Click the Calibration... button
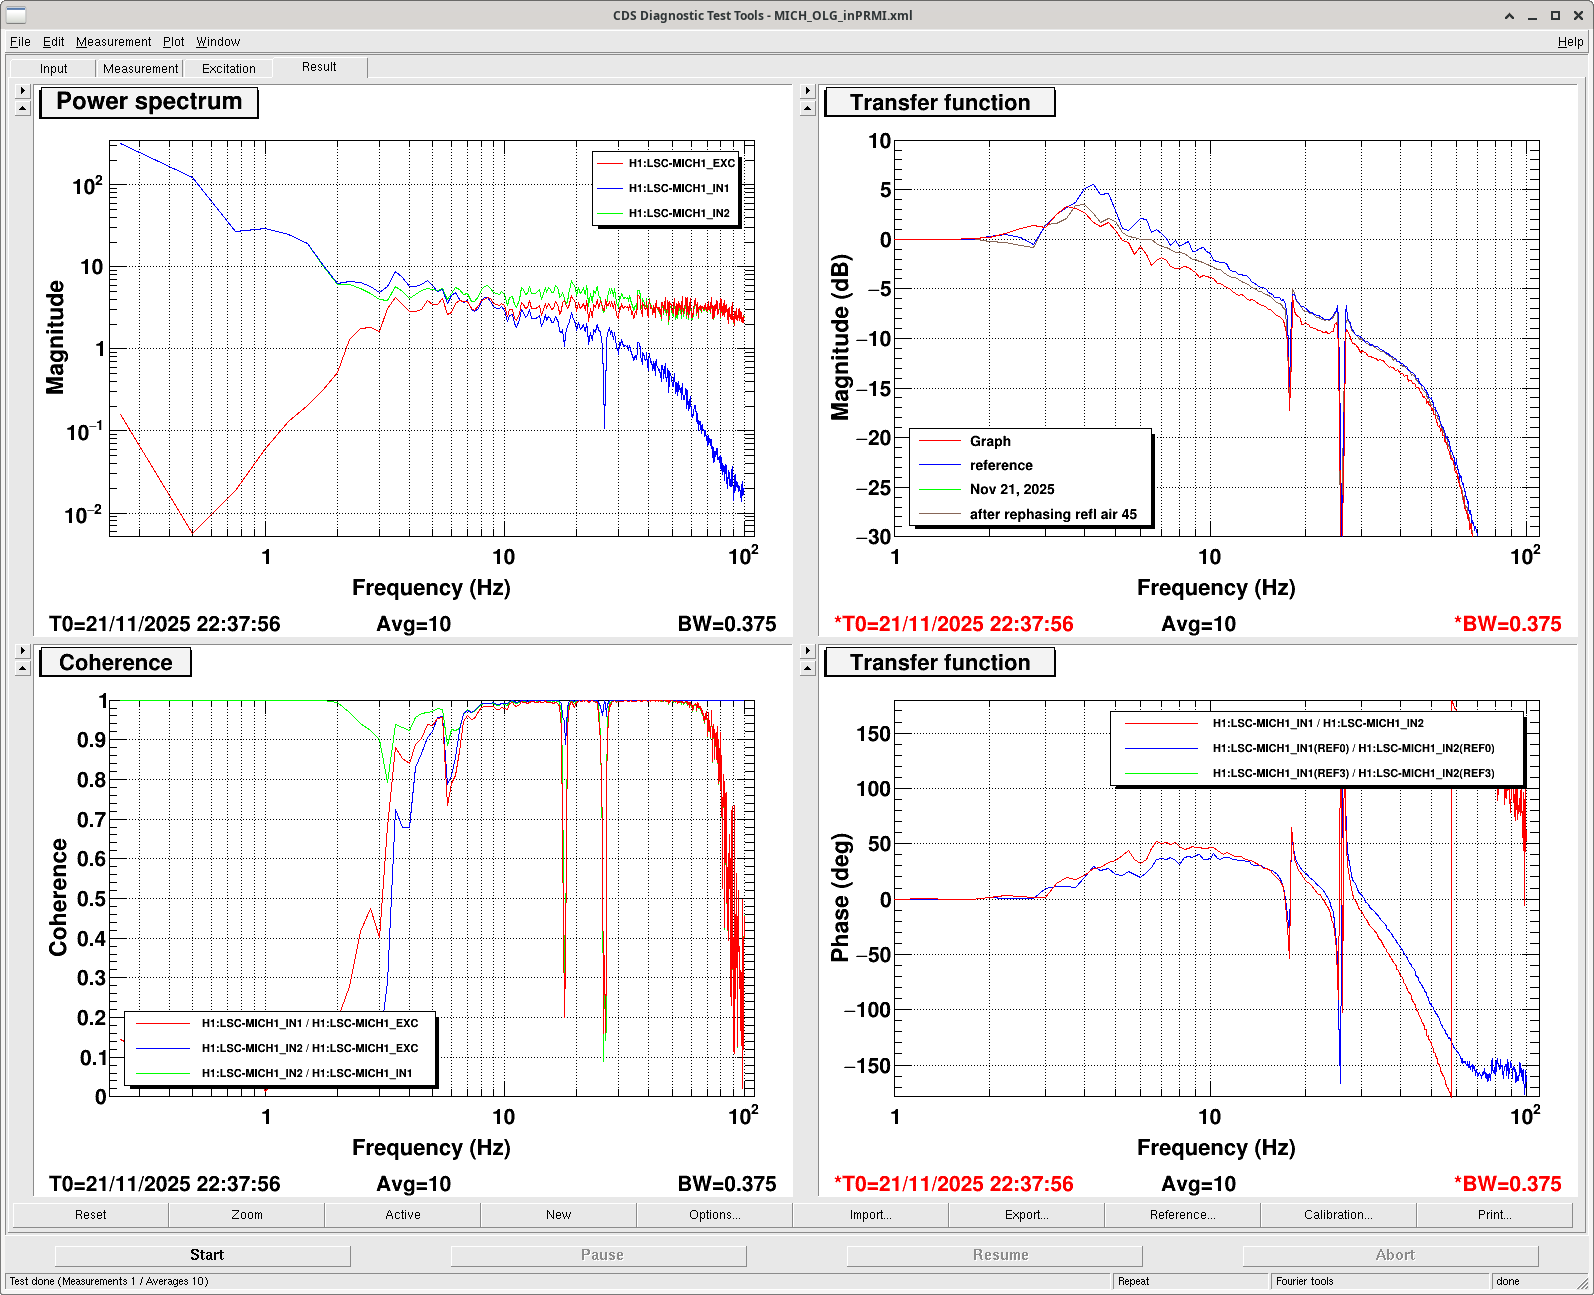 [1338, 1215]
